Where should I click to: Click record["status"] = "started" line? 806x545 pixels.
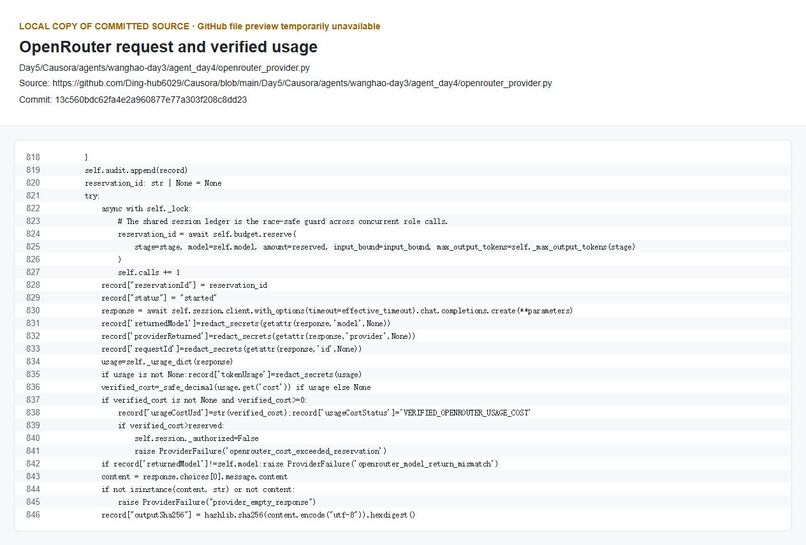click(x=159, y=298)
